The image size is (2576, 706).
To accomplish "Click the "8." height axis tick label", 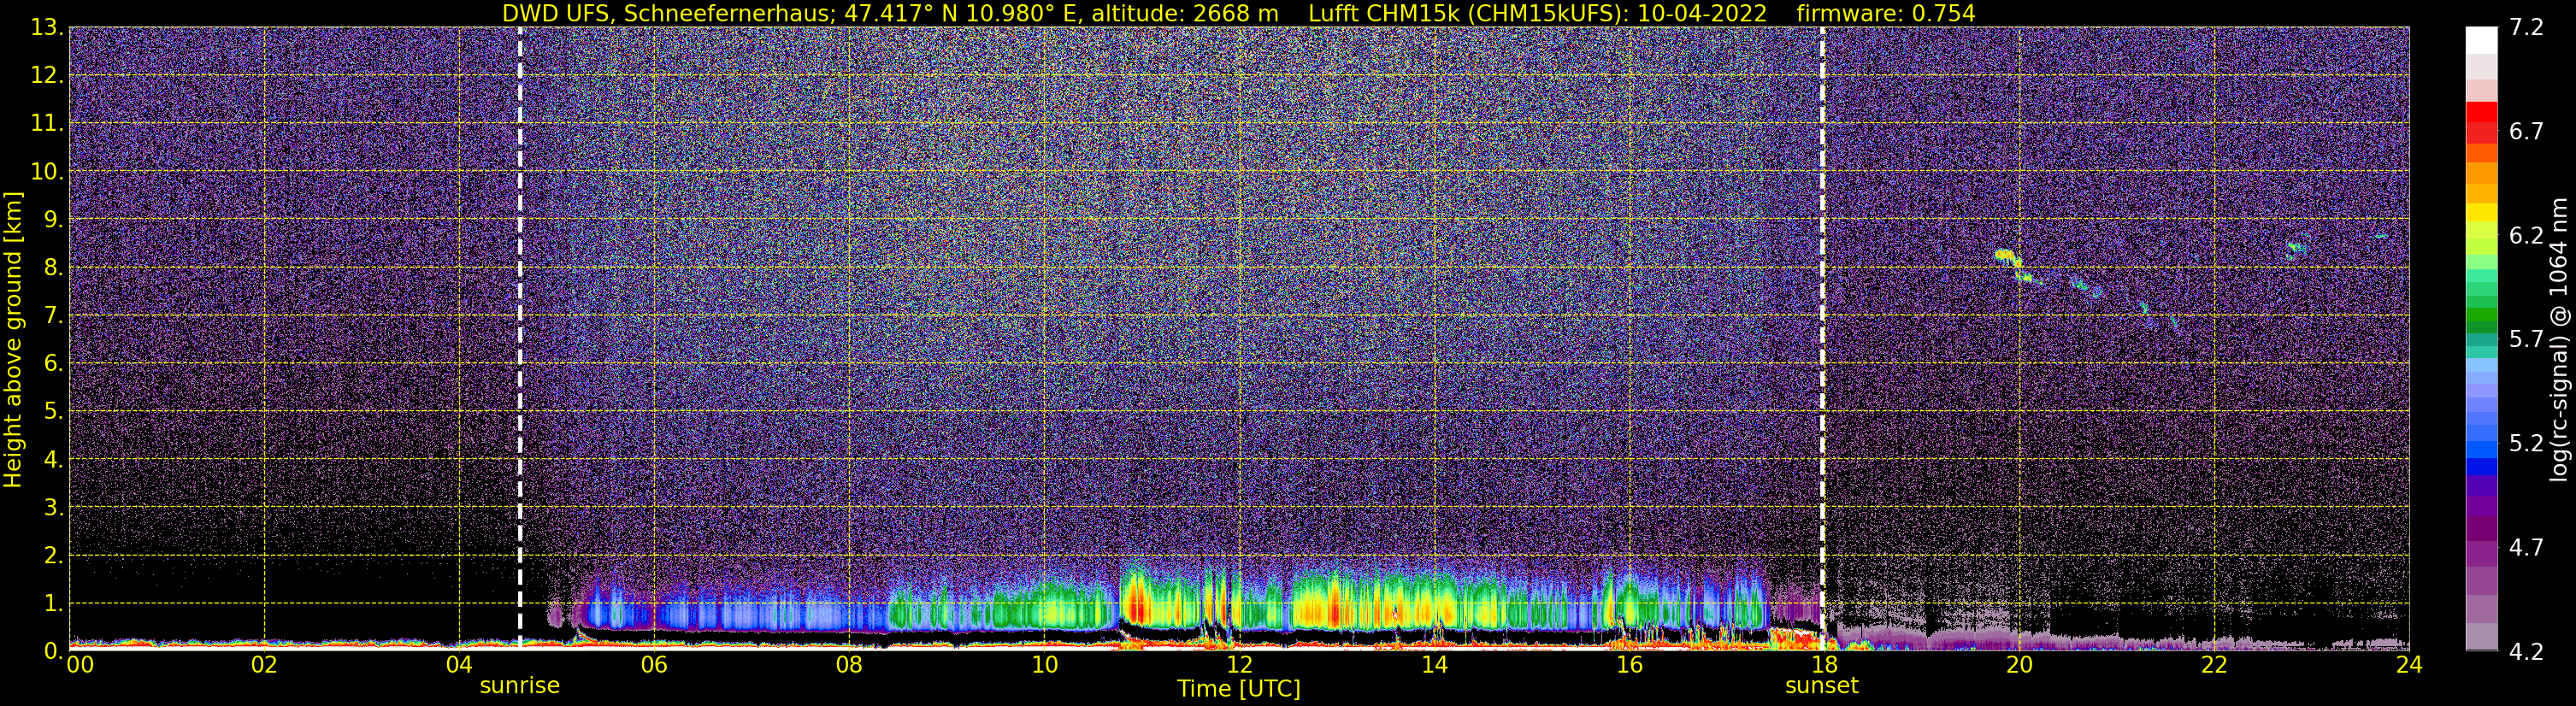I will [x=52, y=267].
